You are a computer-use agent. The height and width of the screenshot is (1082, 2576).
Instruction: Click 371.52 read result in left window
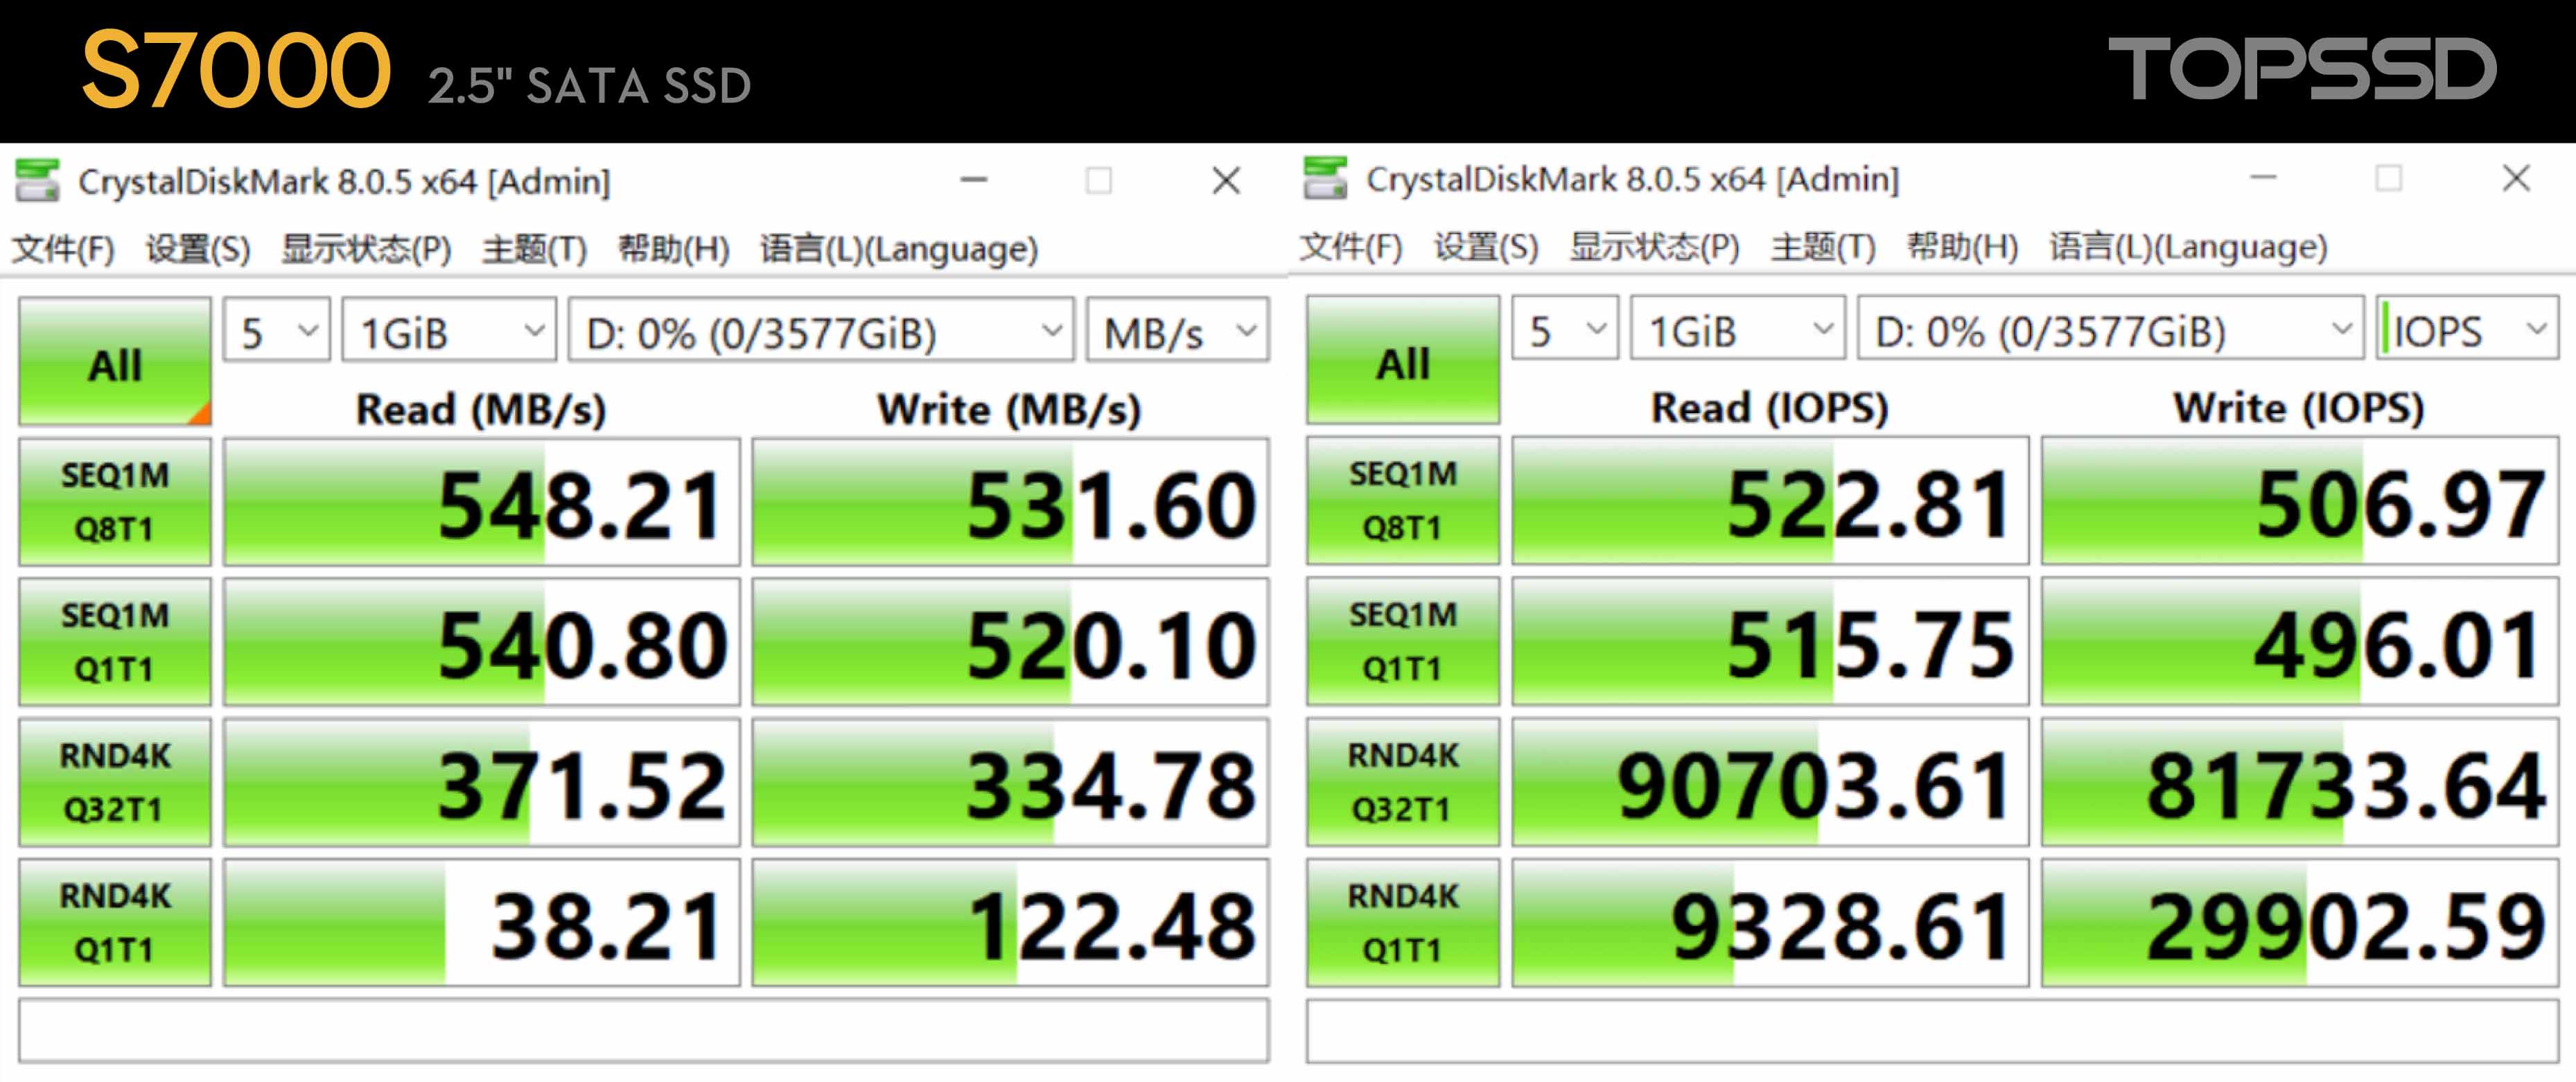point(482,782)
